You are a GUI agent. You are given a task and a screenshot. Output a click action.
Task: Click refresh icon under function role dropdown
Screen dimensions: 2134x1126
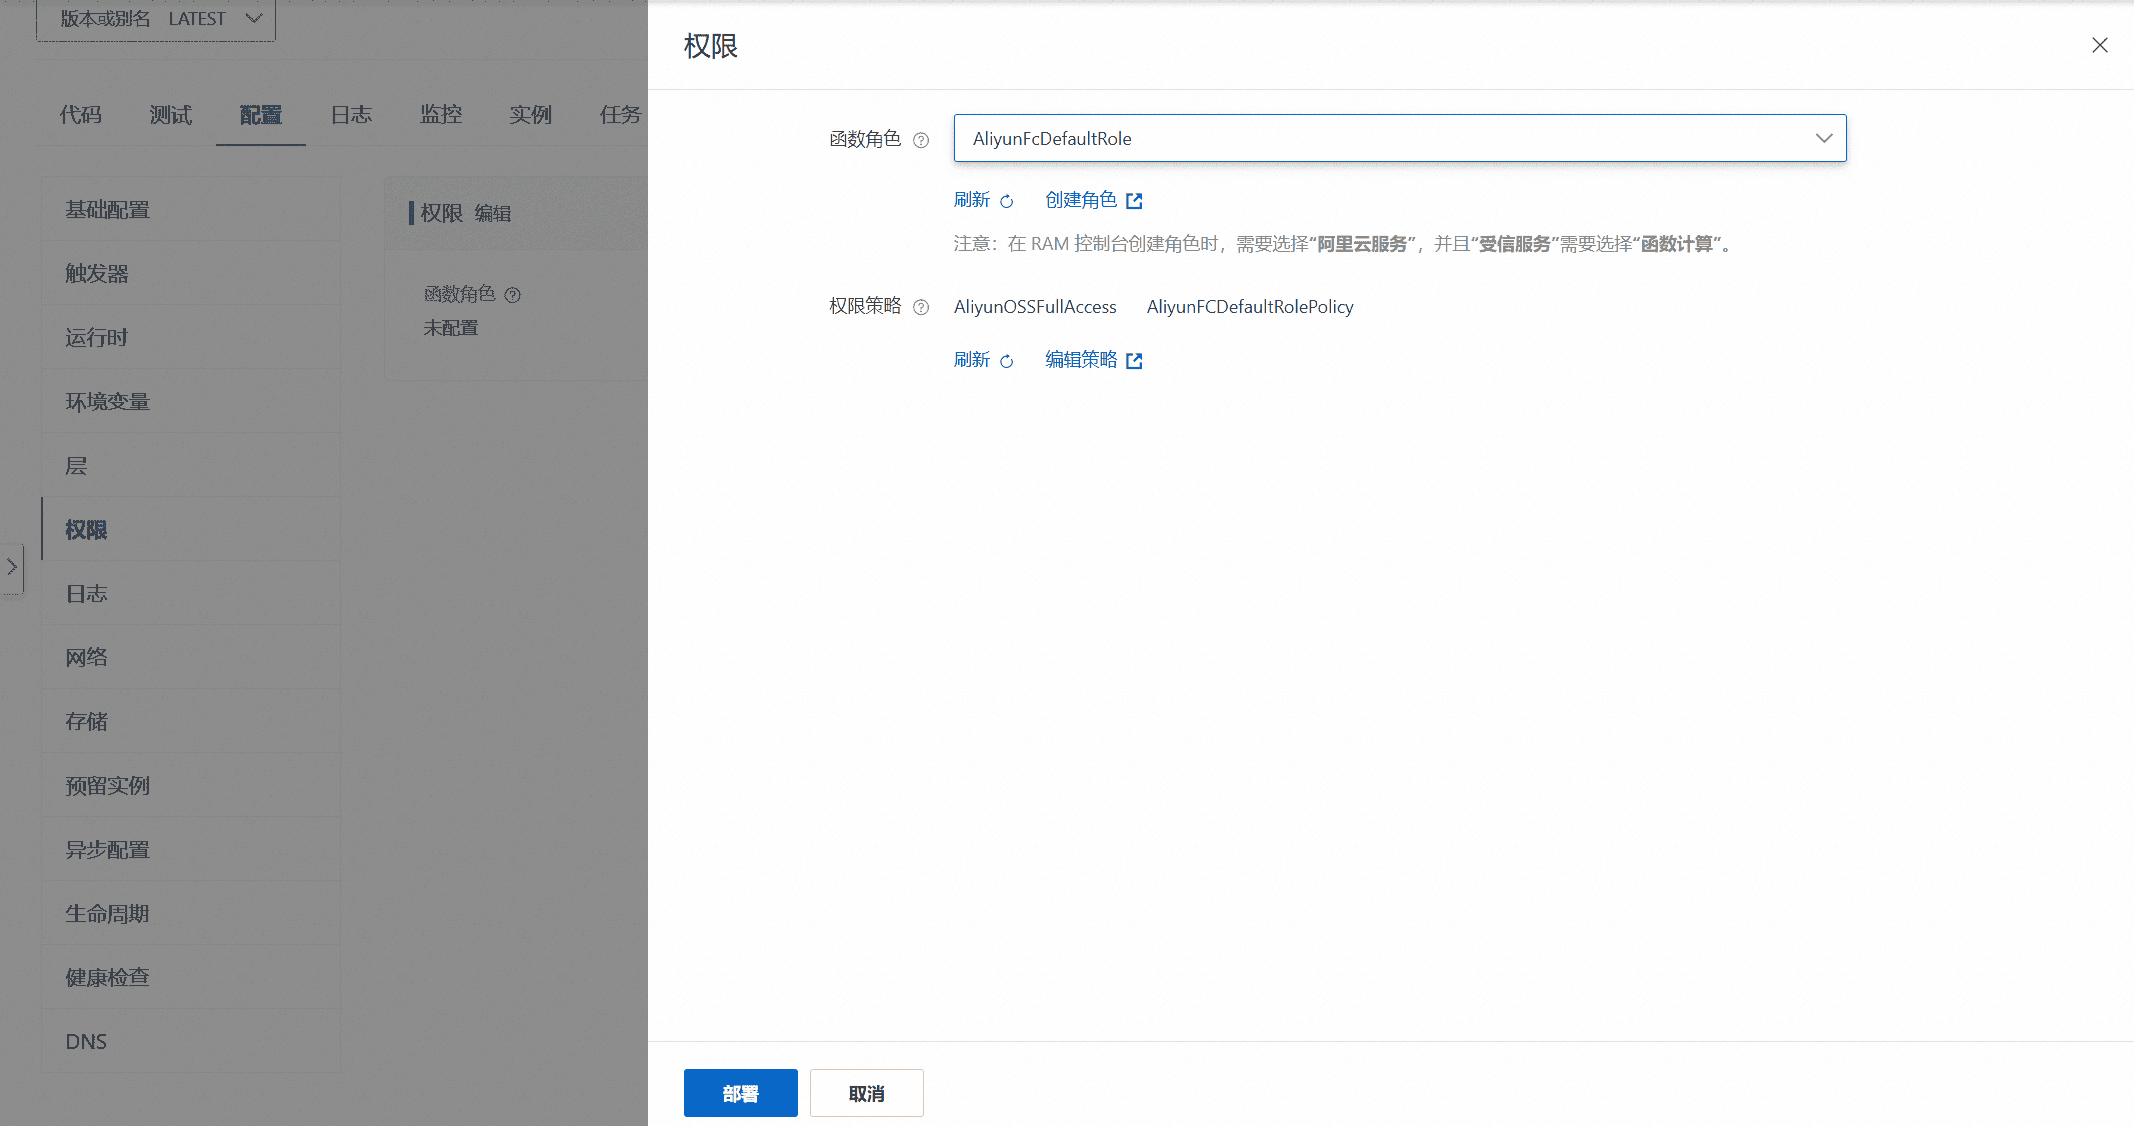[x=1006, y=201]
